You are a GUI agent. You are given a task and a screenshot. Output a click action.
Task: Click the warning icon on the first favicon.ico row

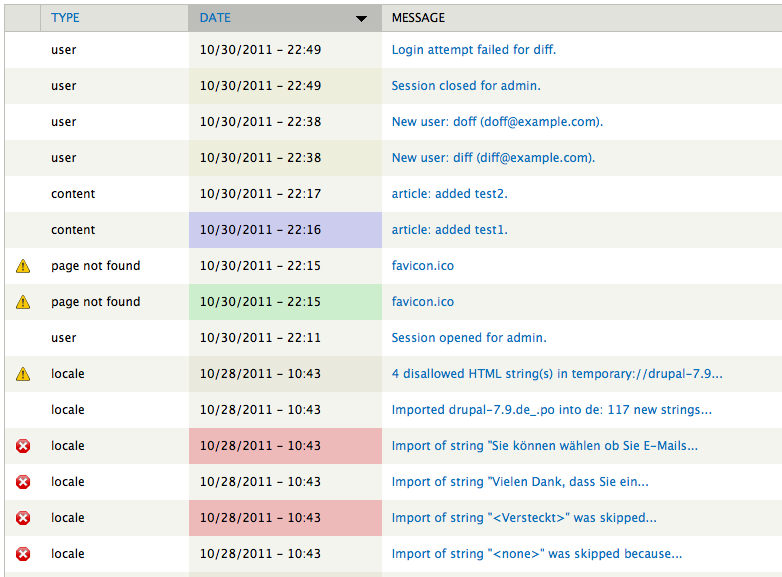(23, 266)
